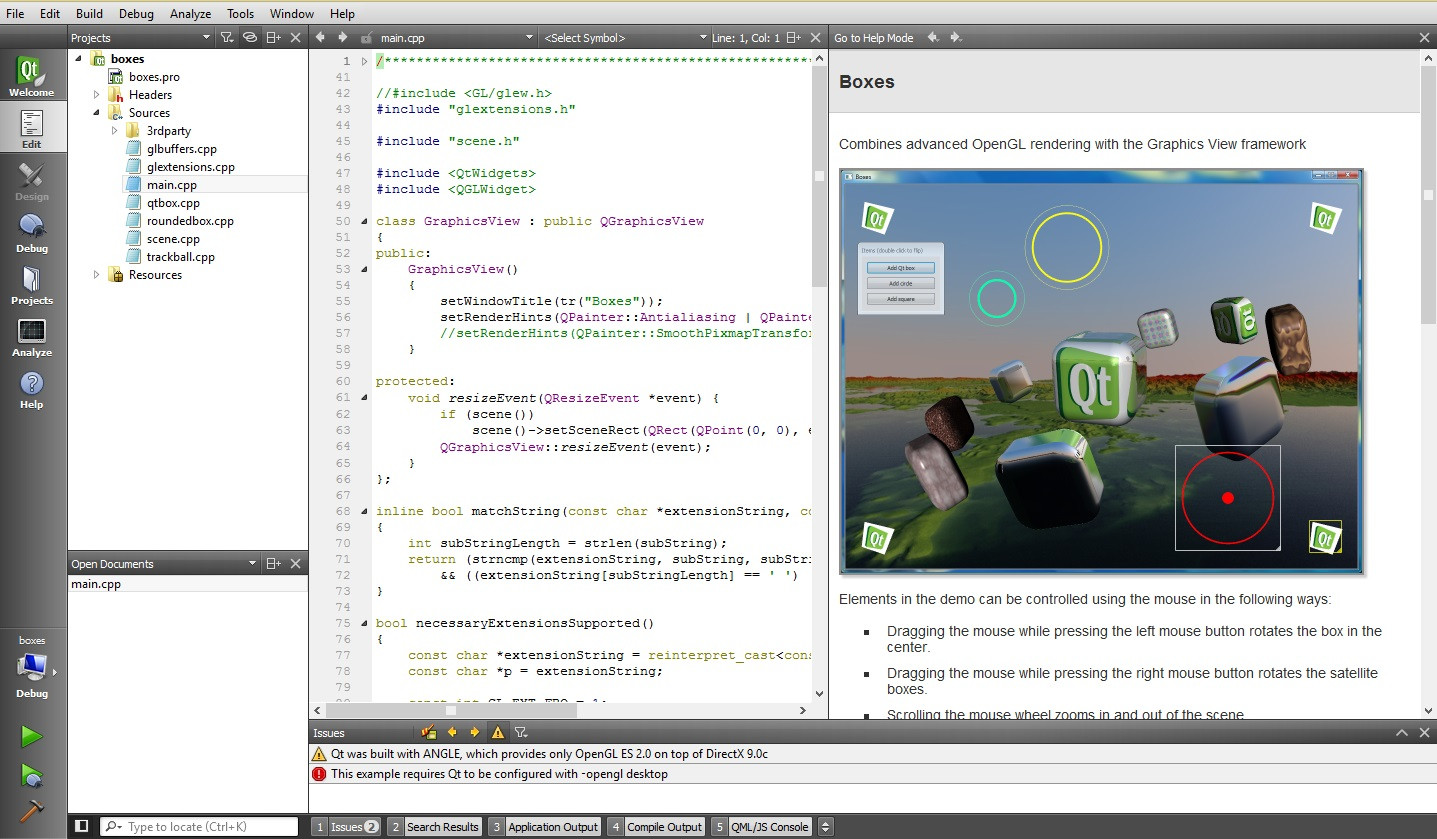Close the Projects side pane

[x=295, y=38]
